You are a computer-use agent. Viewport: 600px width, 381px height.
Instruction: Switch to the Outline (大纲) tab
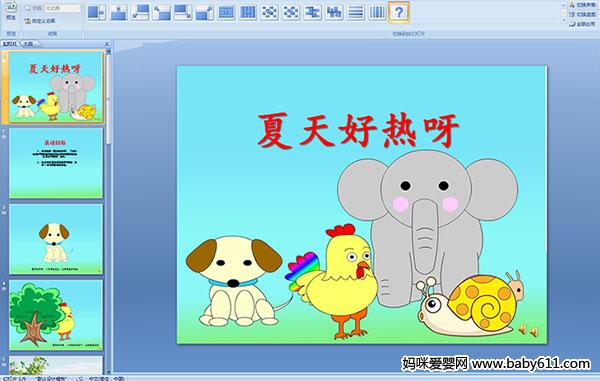pos(28,44)
